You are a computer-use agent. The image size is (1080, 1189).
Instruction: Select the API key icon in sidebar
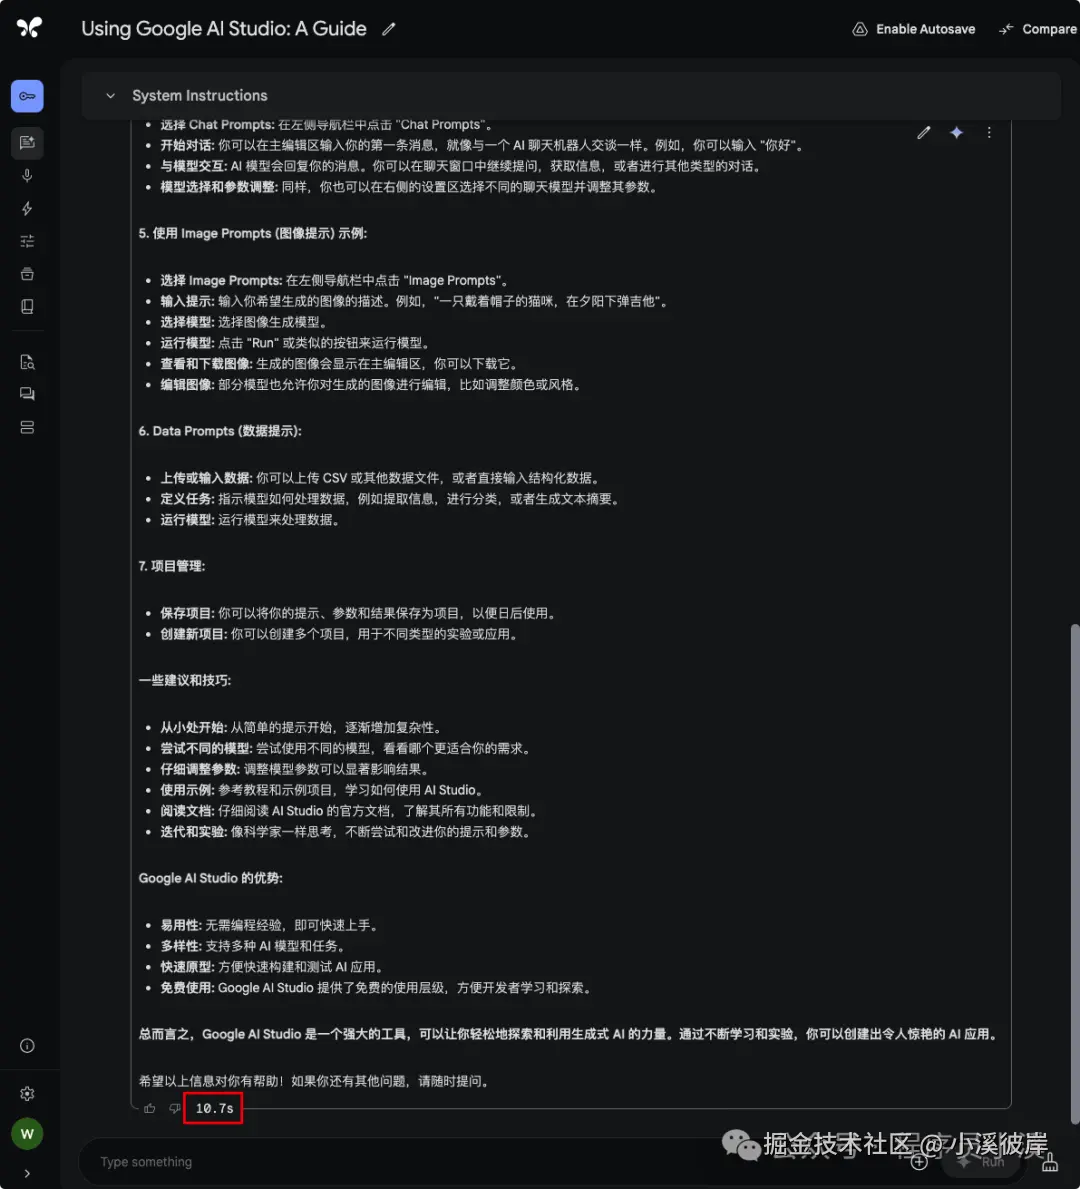click(x=27, y=96)
